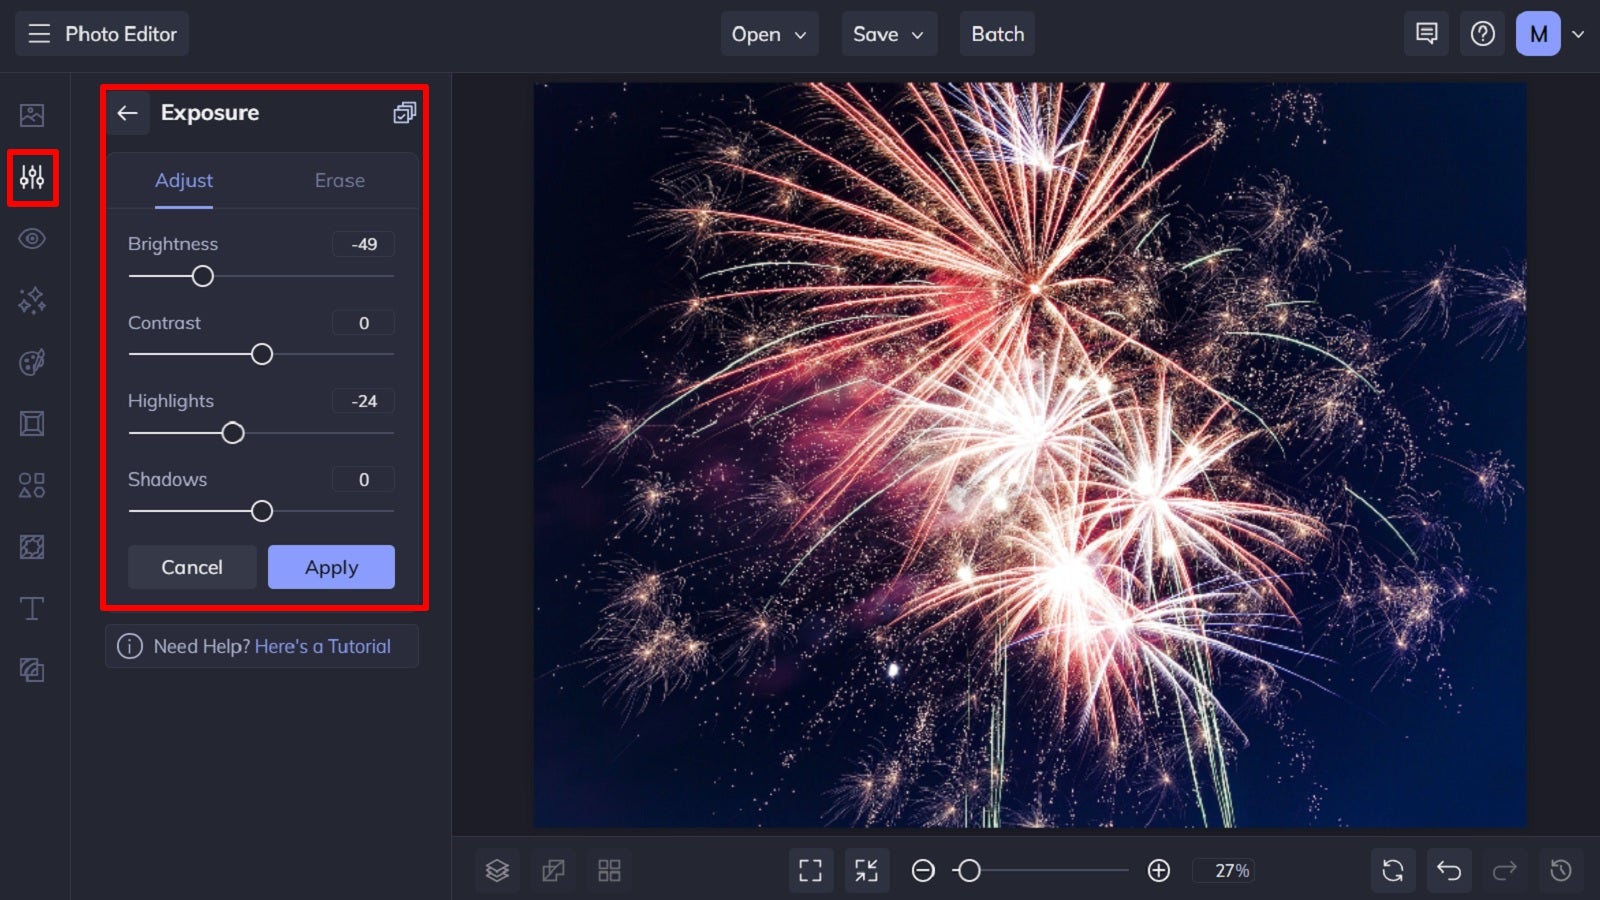This screenshot has height=900, width=1600.
Task: Apply the exposure adjustments
Action: 331,567
